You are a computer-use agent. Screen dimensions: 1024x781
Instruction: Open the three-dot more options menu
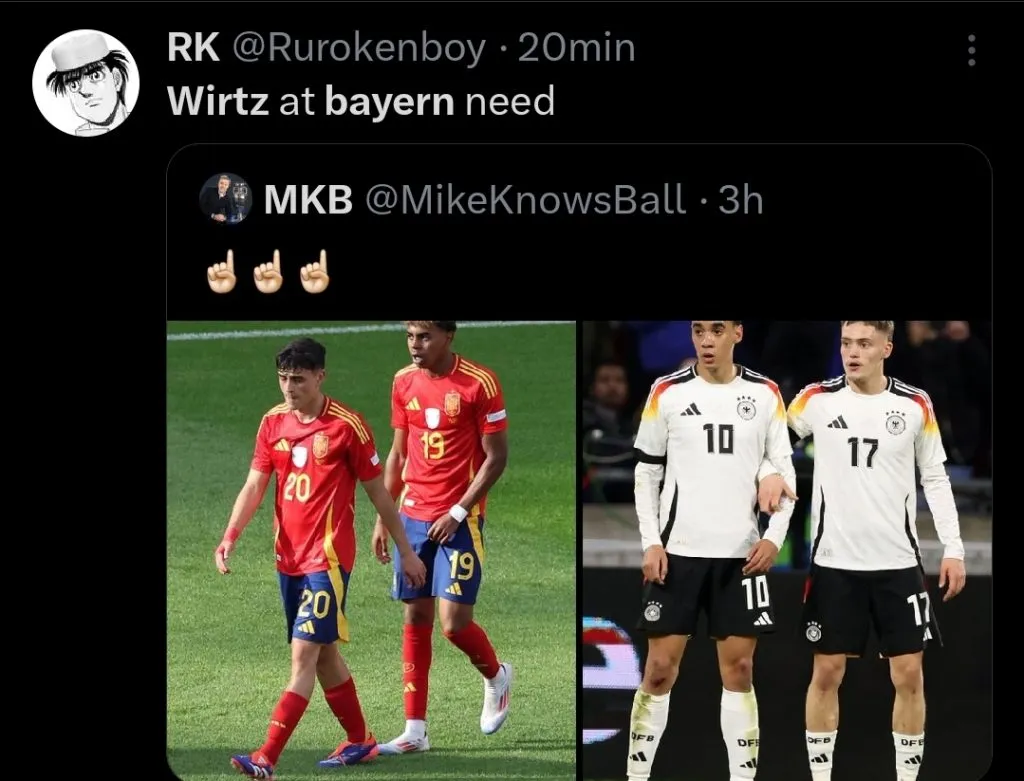coord(971,50)
